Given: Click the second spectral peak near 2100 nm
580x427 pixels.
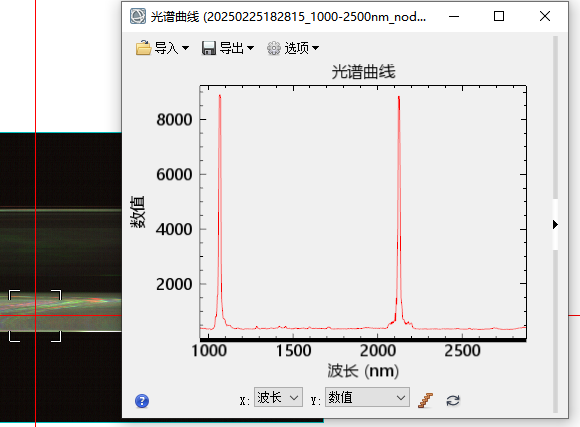Looking at the screenshot, I should pyautogui.click(x=399, y=207).
